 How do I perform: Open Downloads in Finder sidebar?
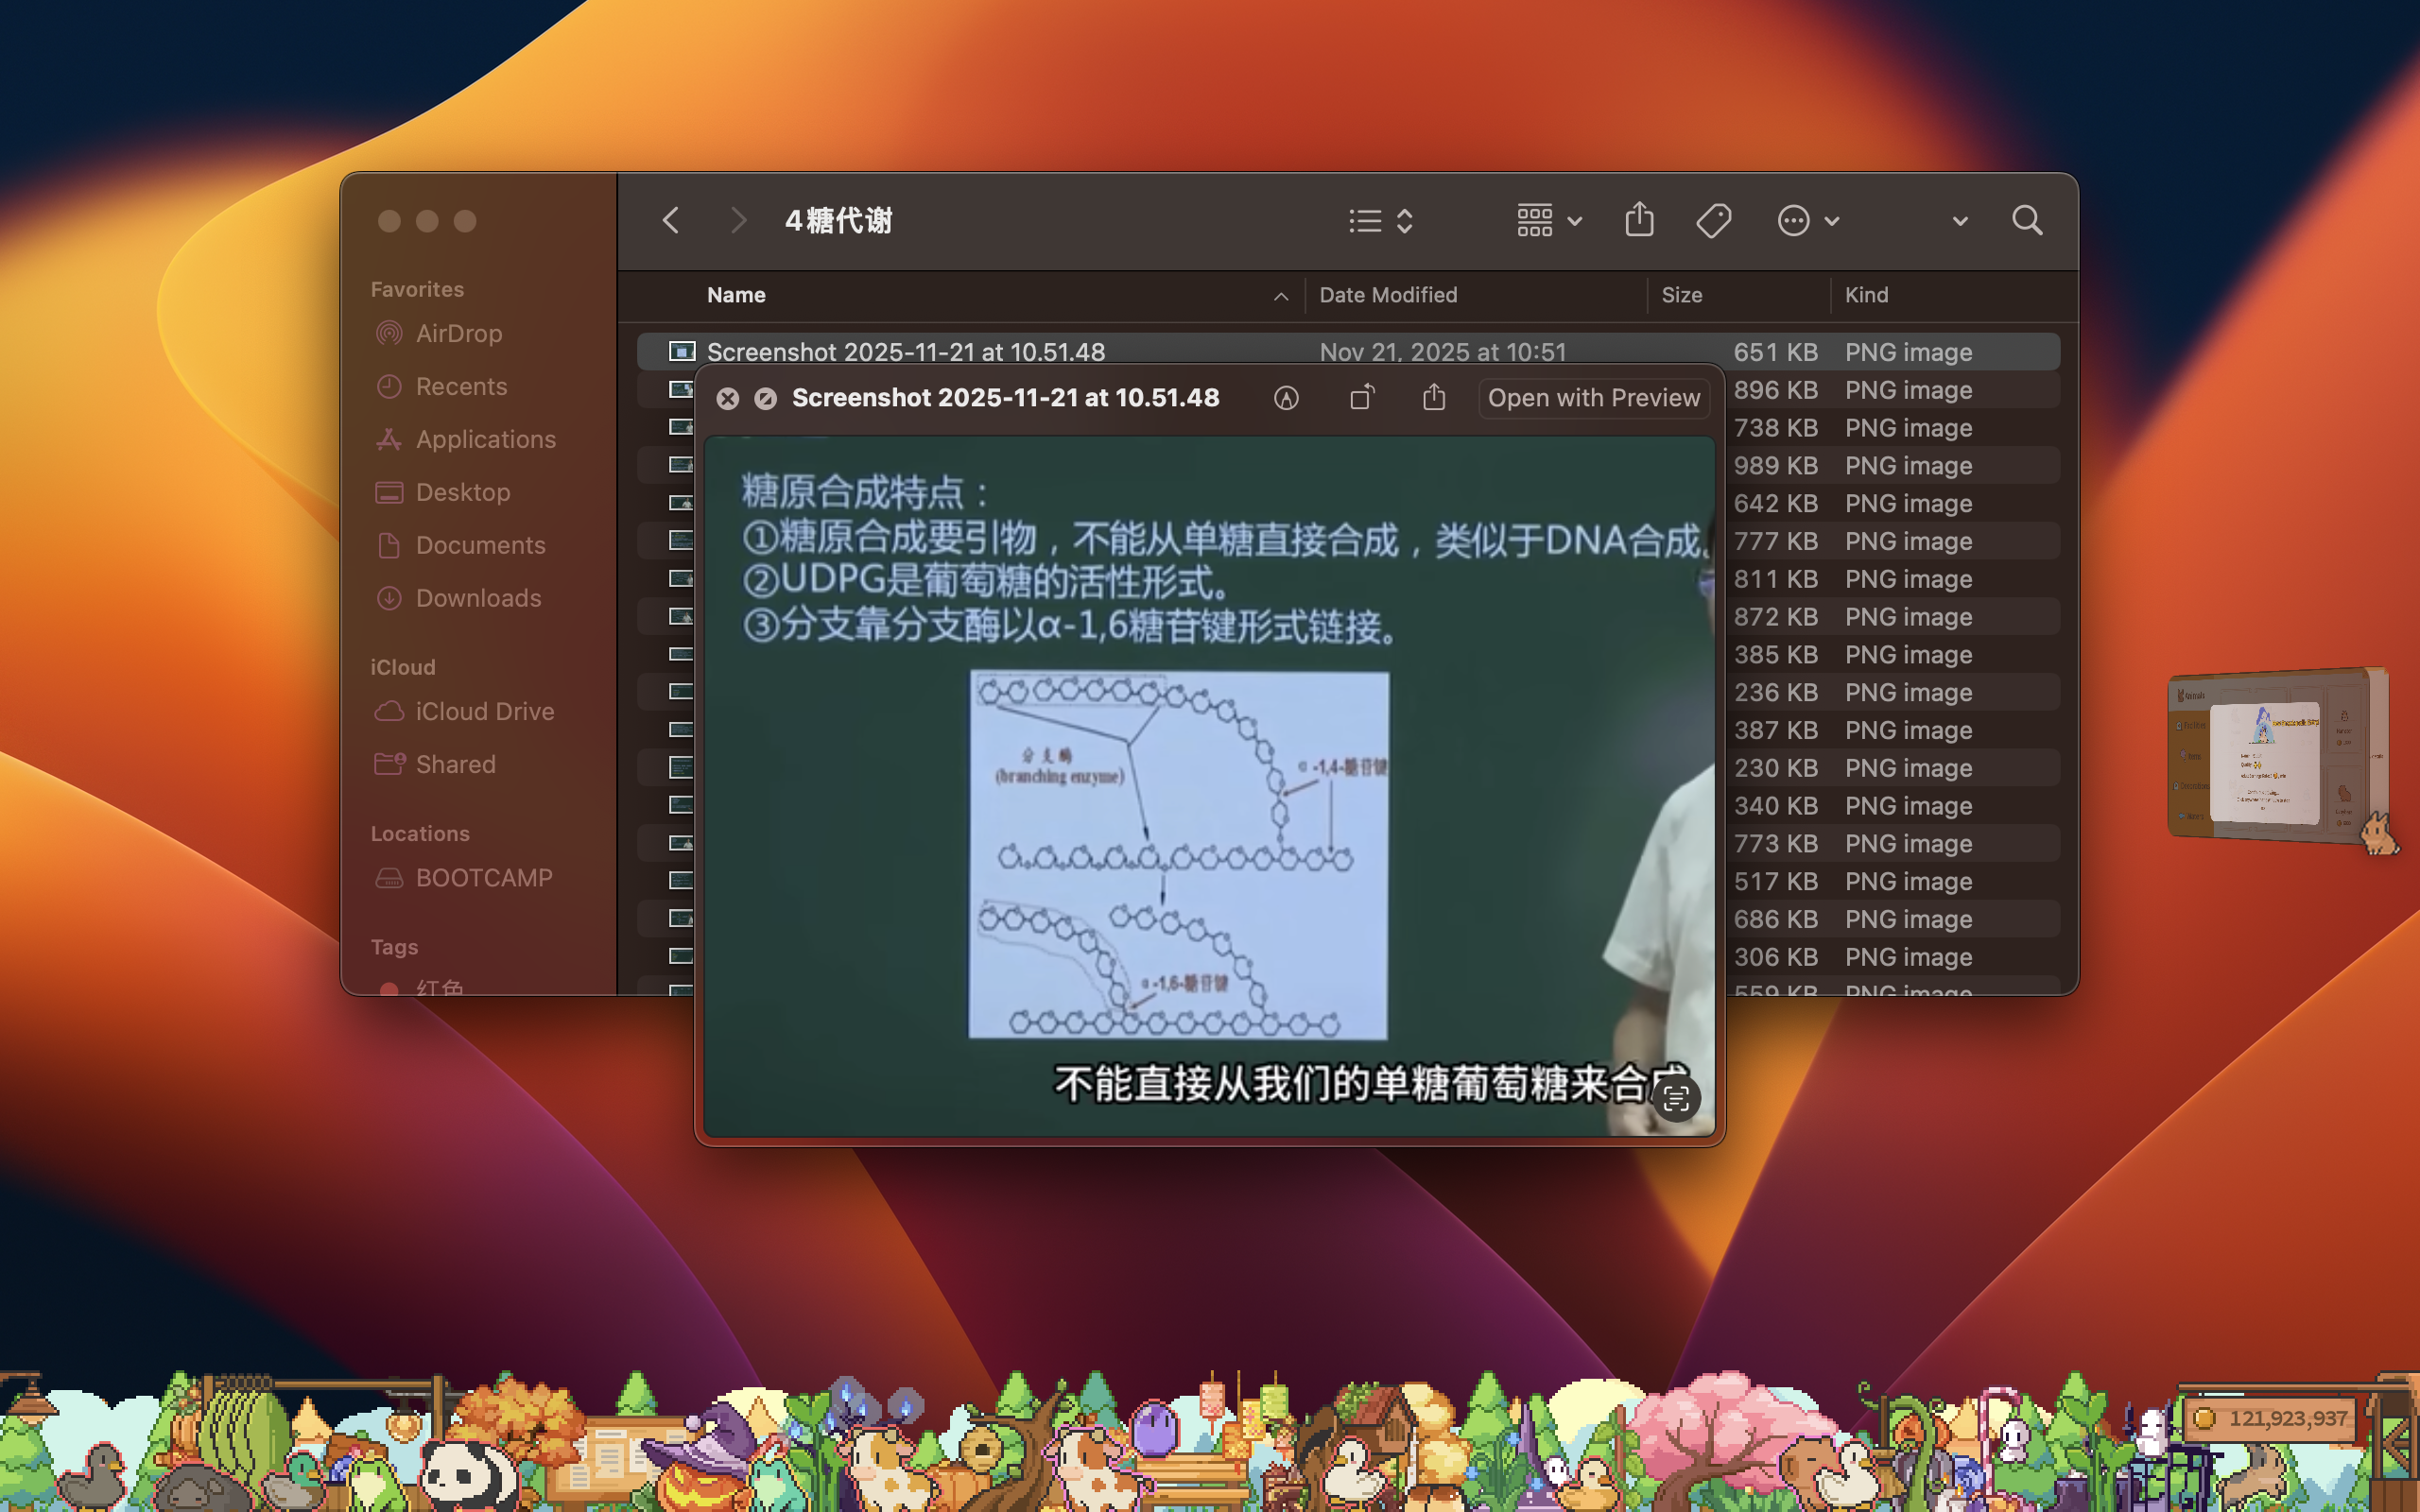point(478,598)
